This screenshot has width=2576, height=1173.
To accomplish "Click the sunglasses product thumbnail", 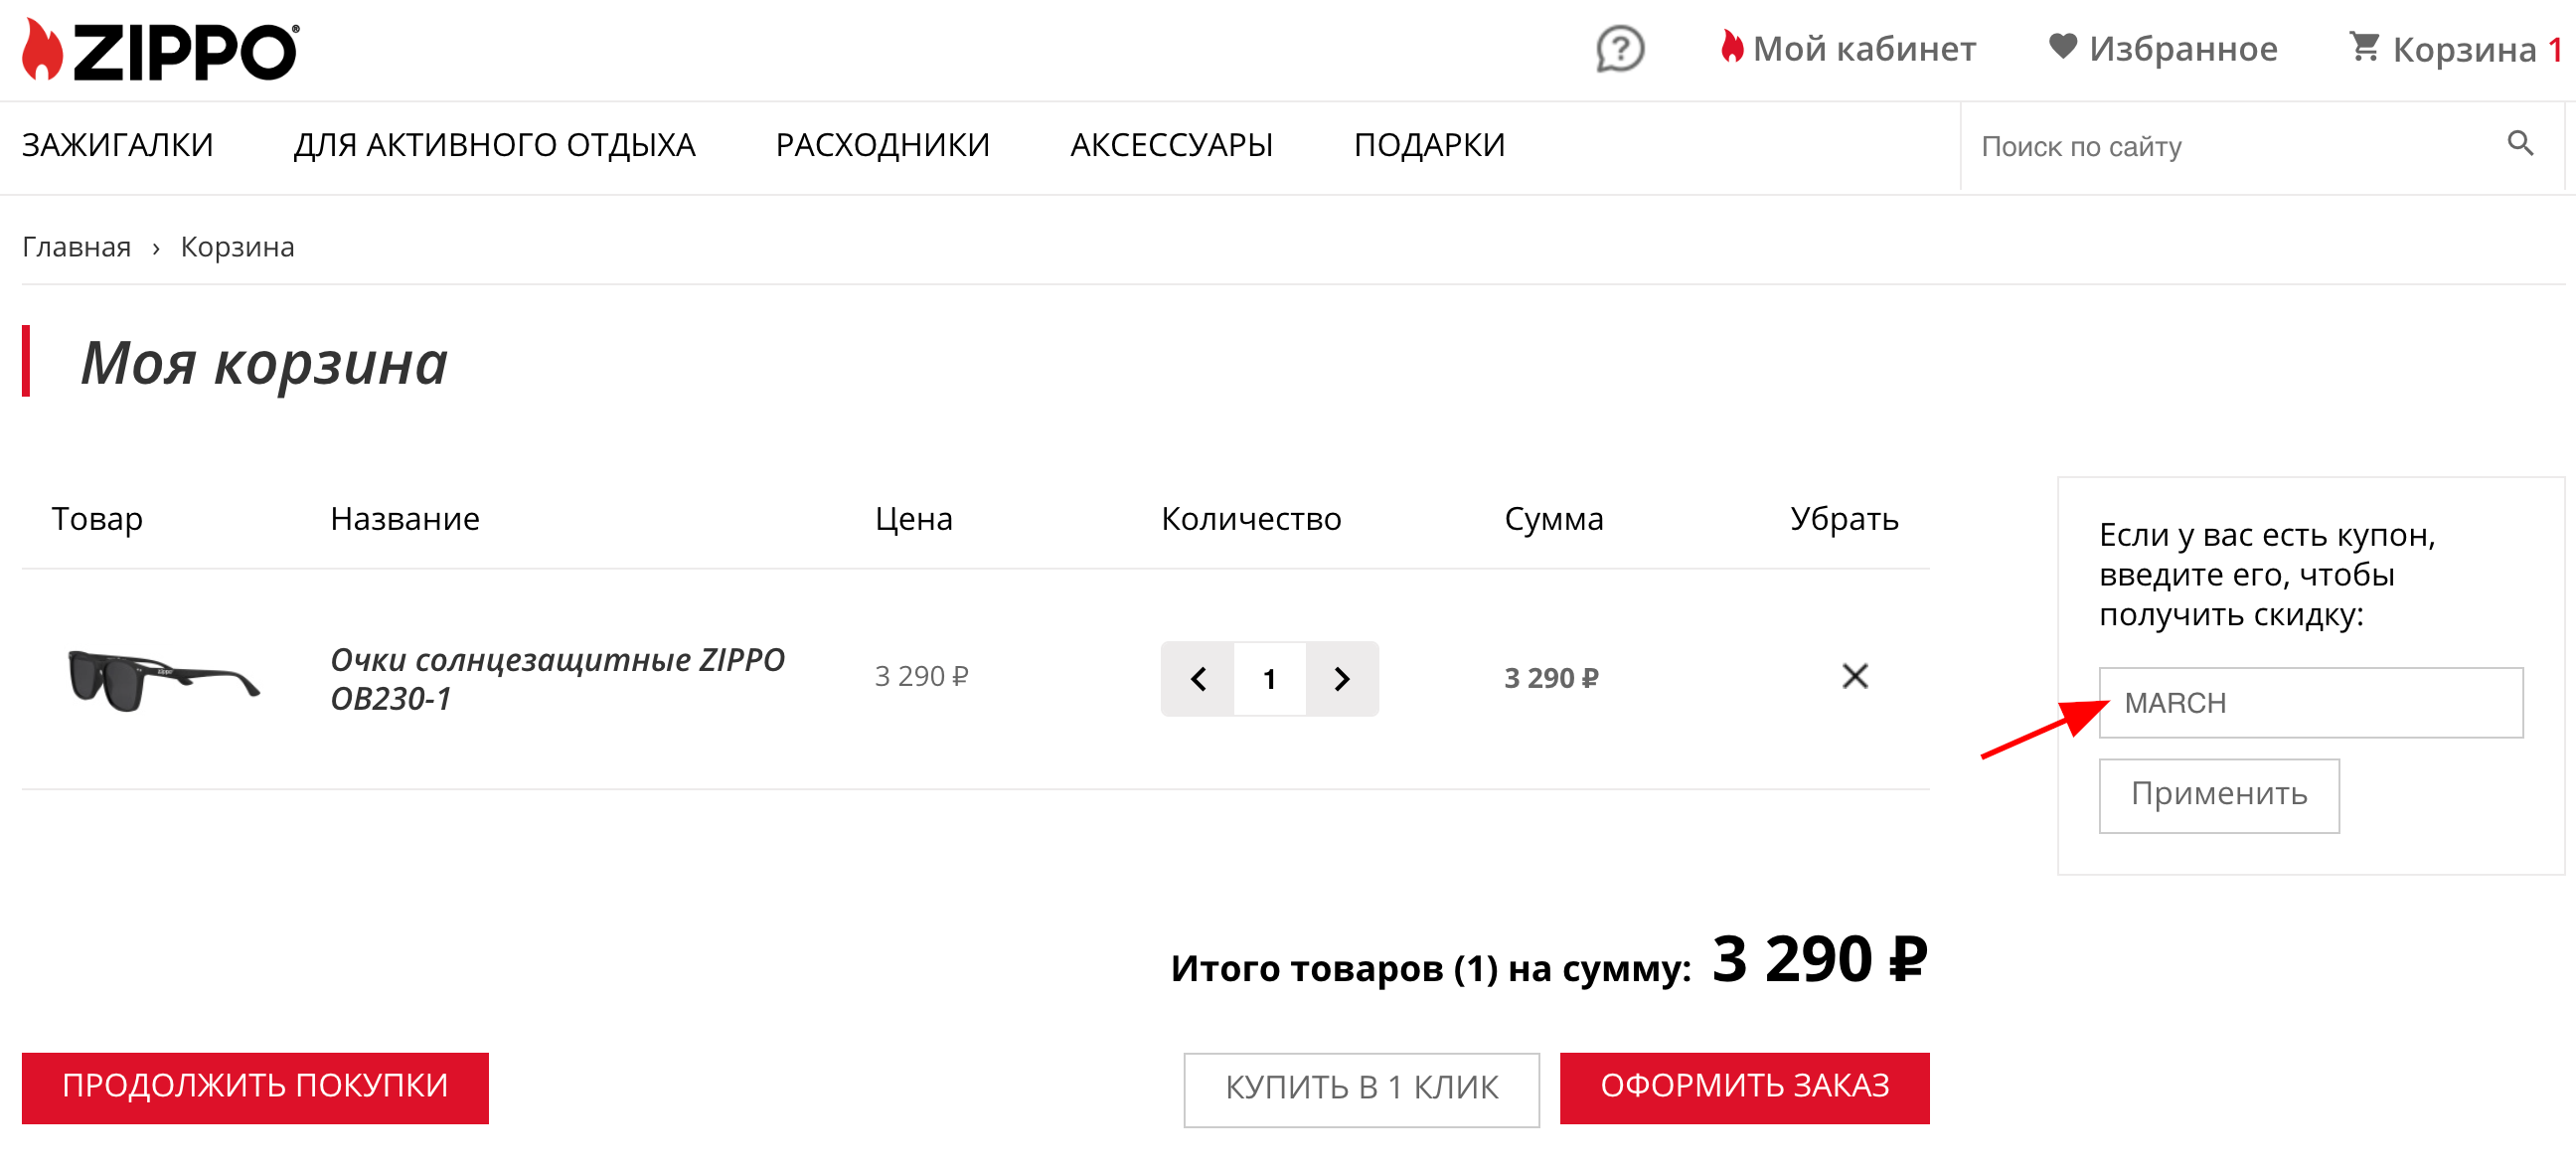I will pyautogui.click(x=162, y=677).
